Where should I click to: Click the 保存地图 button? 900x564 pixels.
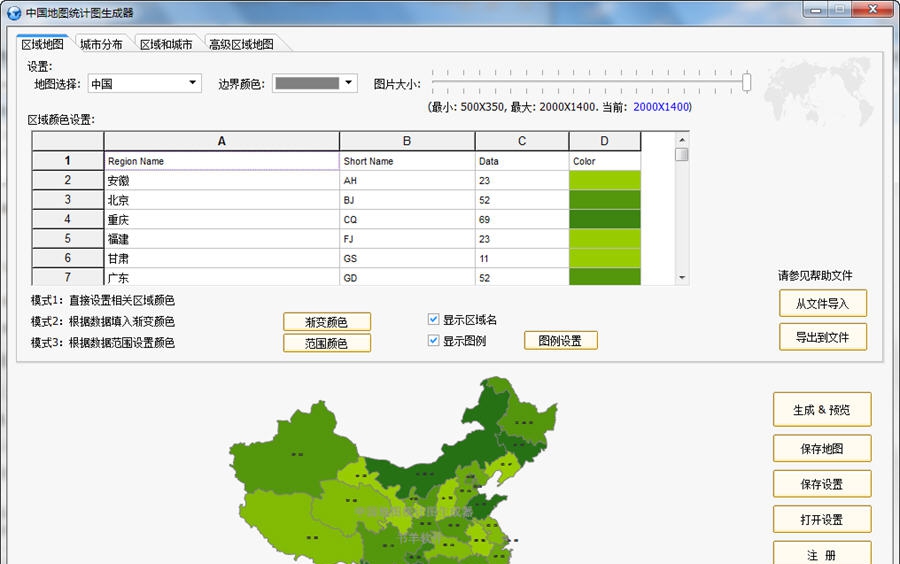click(x=822, y=449)
